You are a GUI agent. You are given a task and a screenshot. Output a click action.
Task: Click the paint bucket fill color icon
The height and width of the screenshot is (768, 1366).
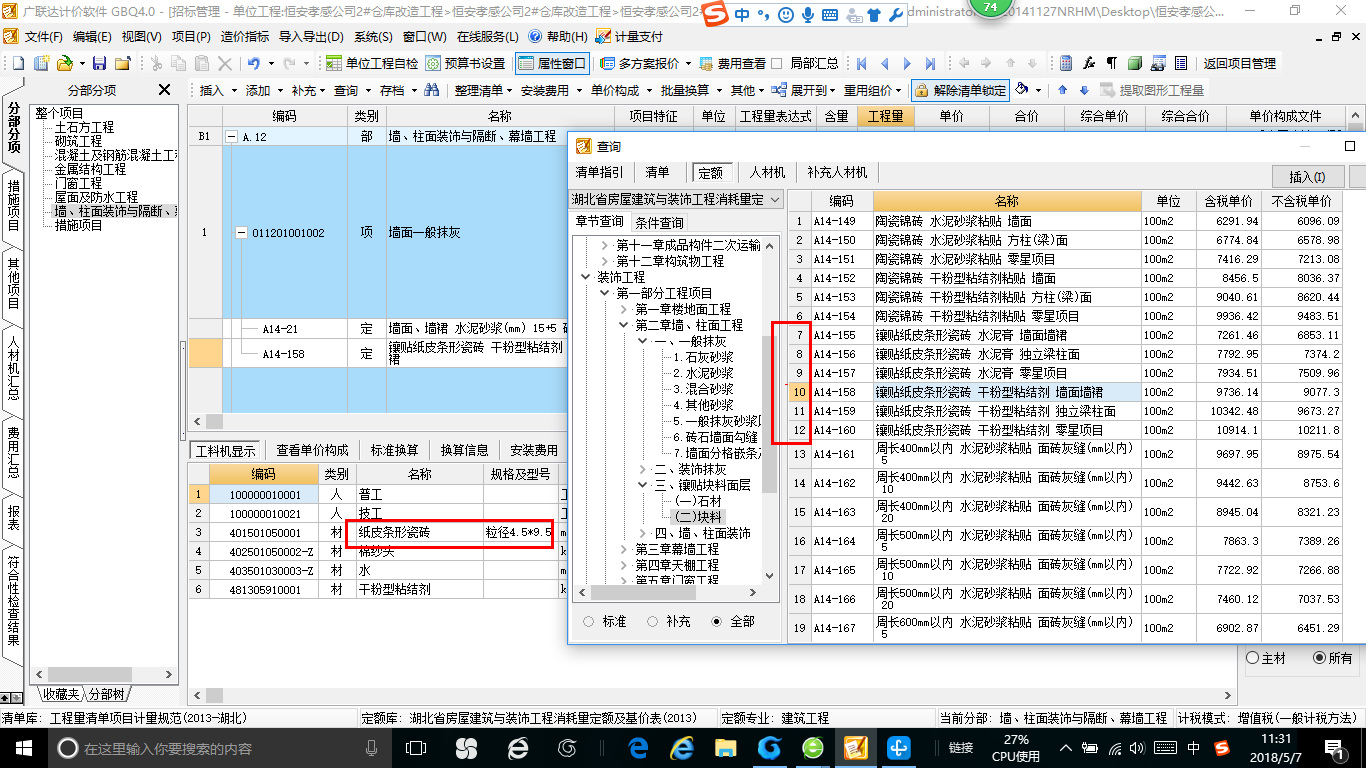pos(1022,90)
